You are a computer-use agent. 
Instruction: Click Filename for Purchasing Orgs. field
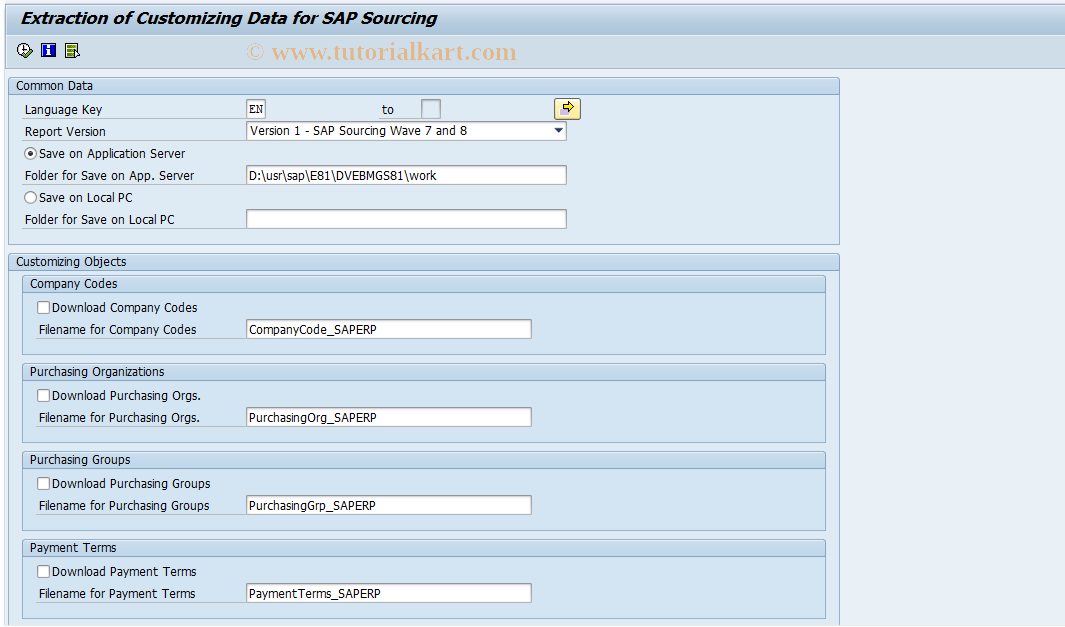point(389,417)
